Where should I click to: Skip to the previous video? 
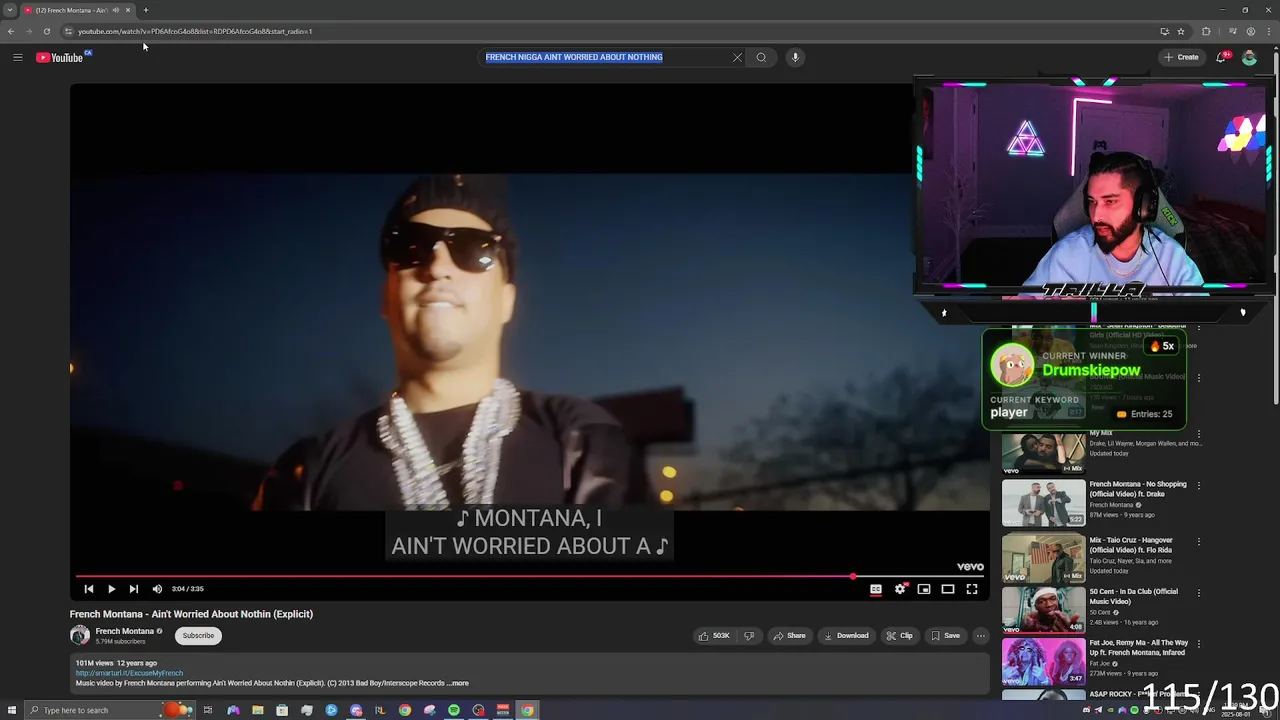point(89,589)
